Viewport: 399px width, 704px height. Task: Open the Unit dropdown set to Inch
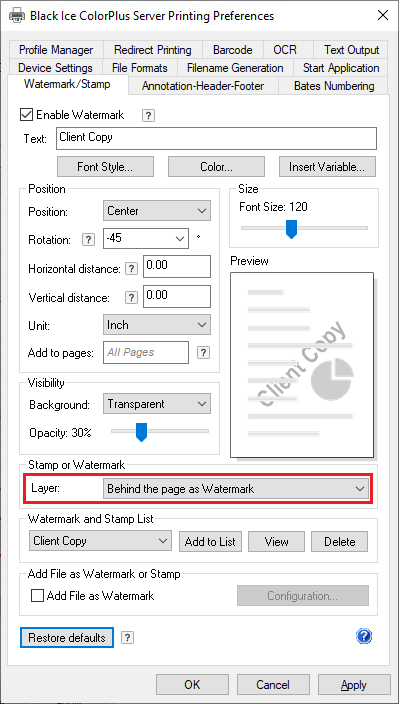click(x=157, y=325)
